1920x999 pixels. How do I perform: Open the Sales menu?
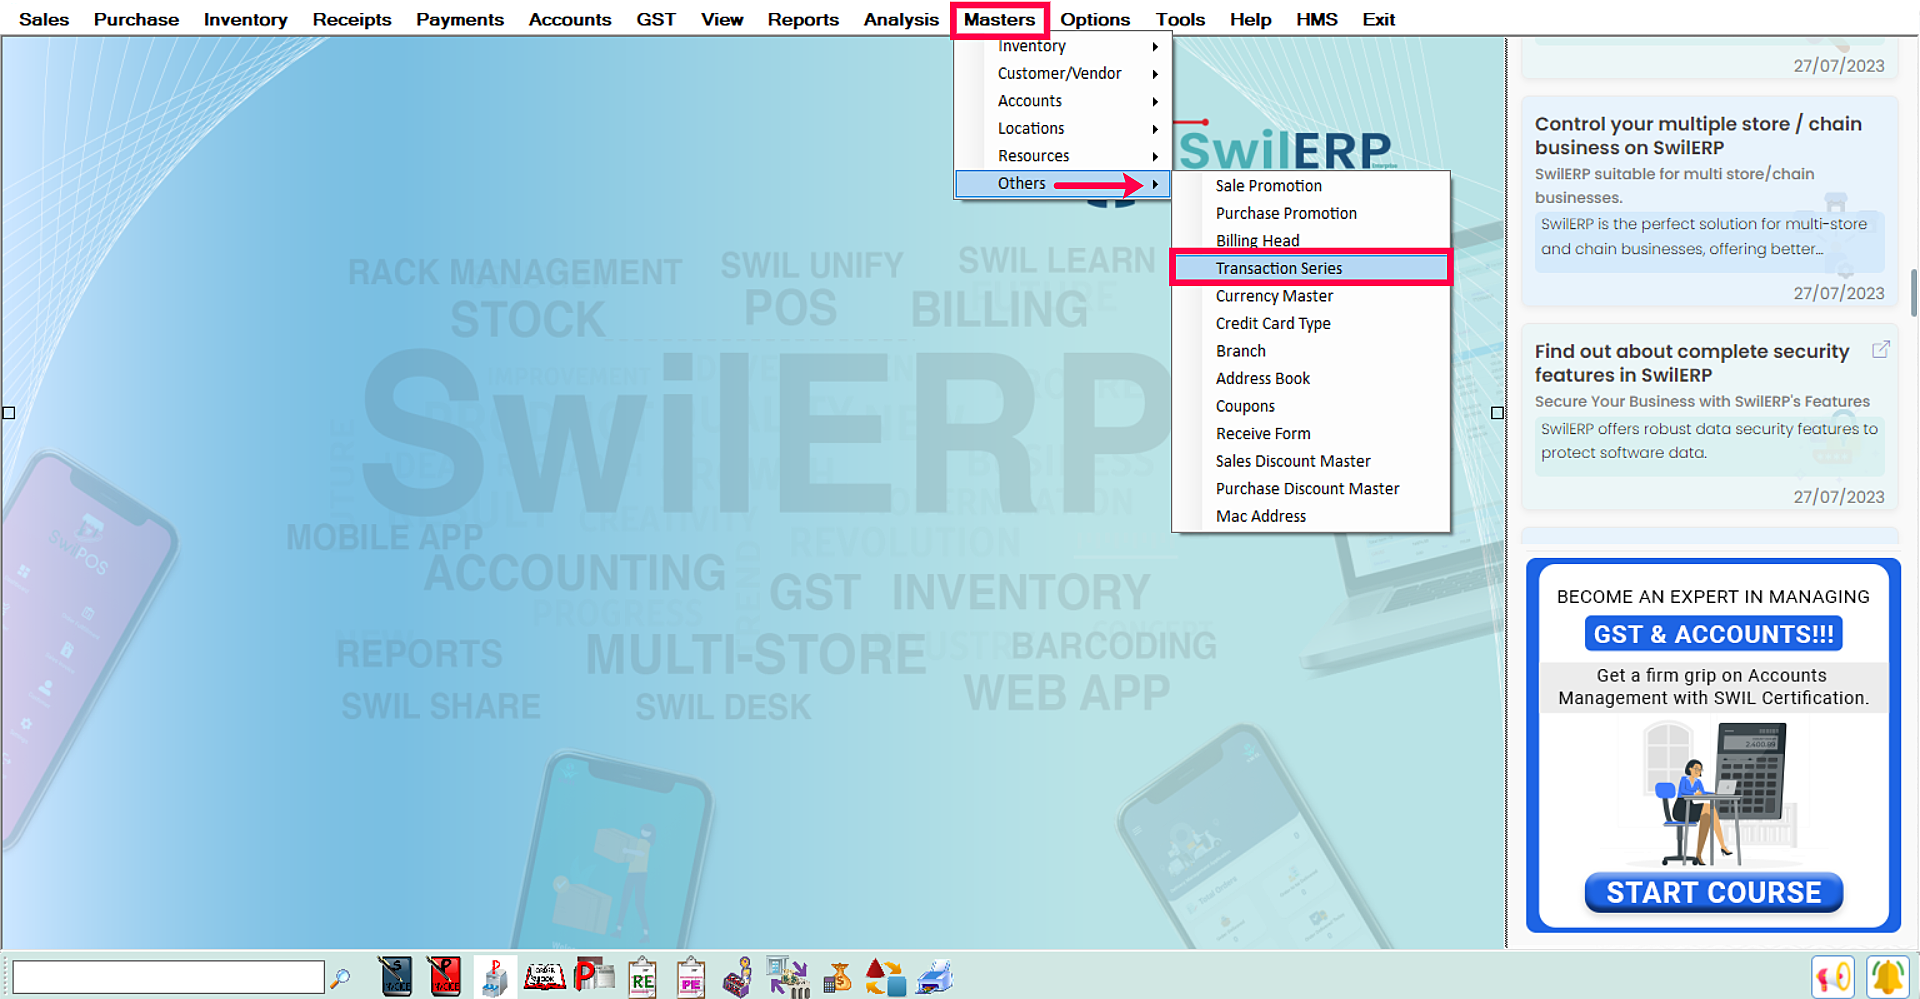44,19
